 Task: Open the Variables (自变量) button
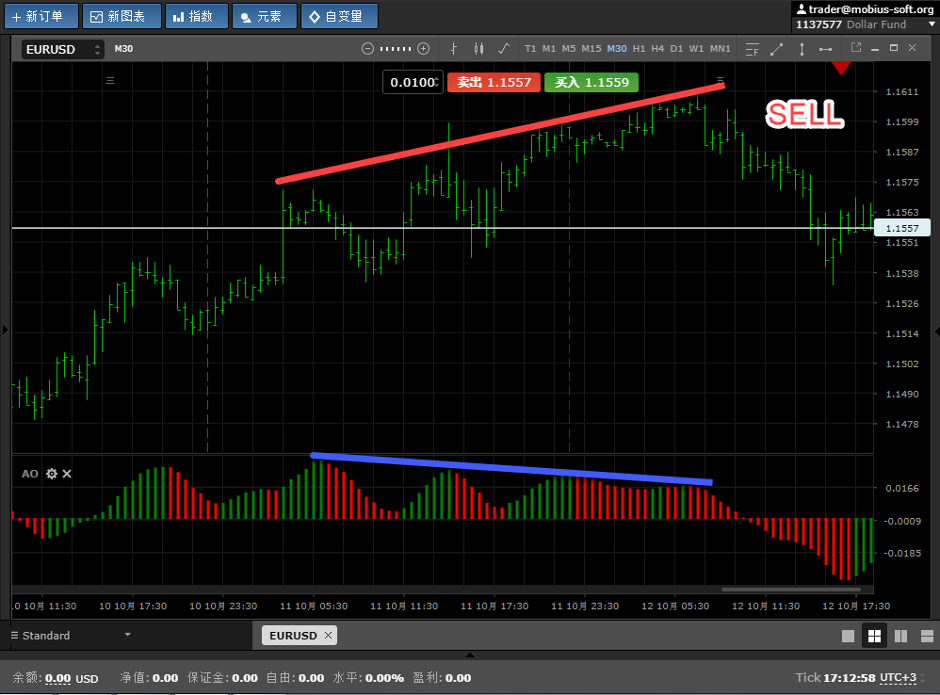click(339, 16)
